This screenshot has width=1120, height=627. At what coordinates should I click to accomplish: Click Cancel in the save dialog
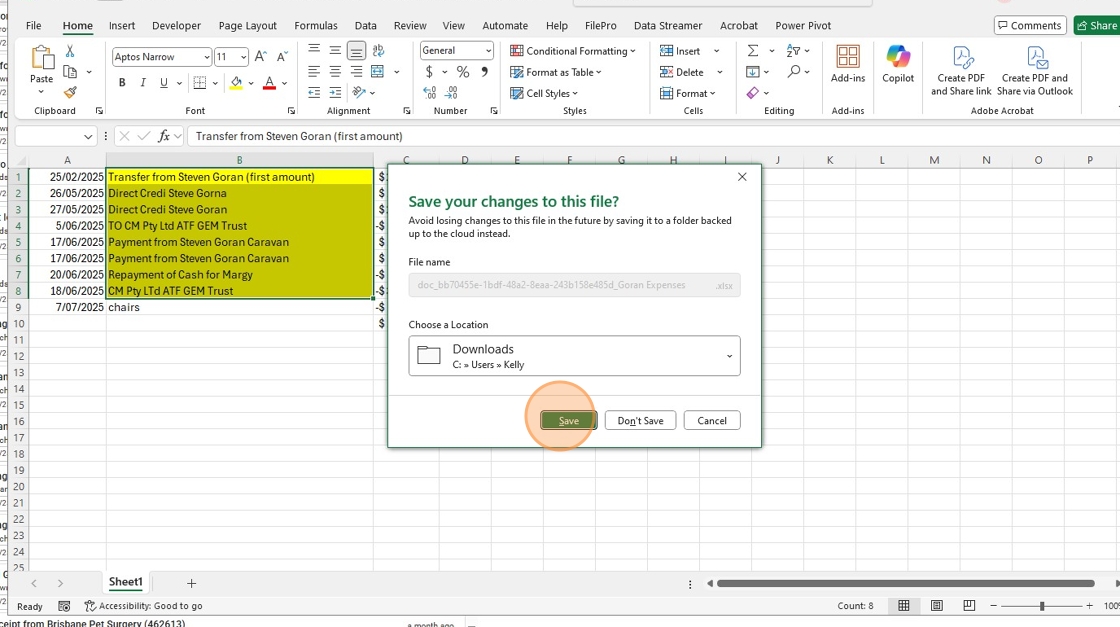pos(712,421)
